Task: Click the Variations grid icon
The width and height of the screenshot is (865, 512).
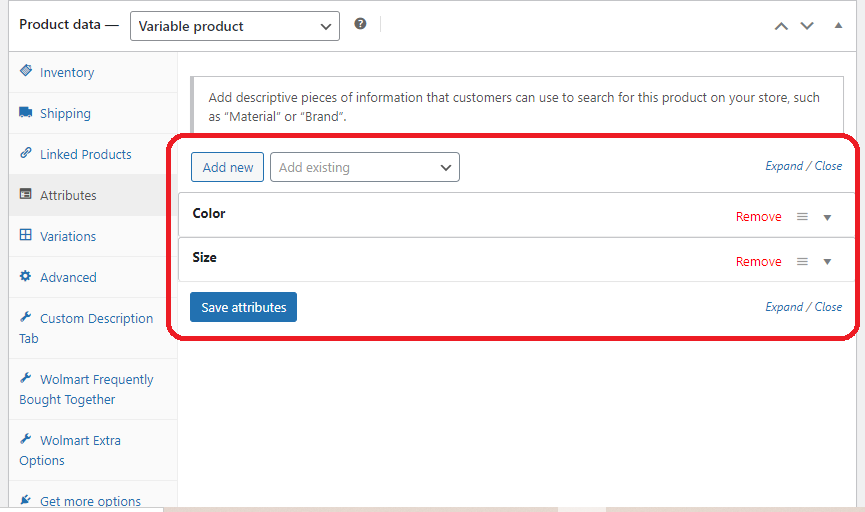Action: click(x=26, y=236)
